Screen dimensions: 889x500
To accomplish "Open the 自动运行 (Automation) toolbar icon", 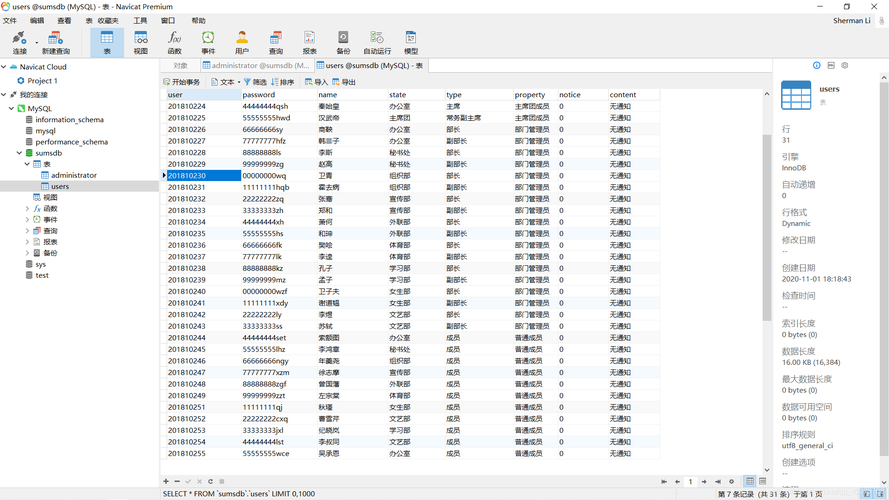I will point(377,43).
